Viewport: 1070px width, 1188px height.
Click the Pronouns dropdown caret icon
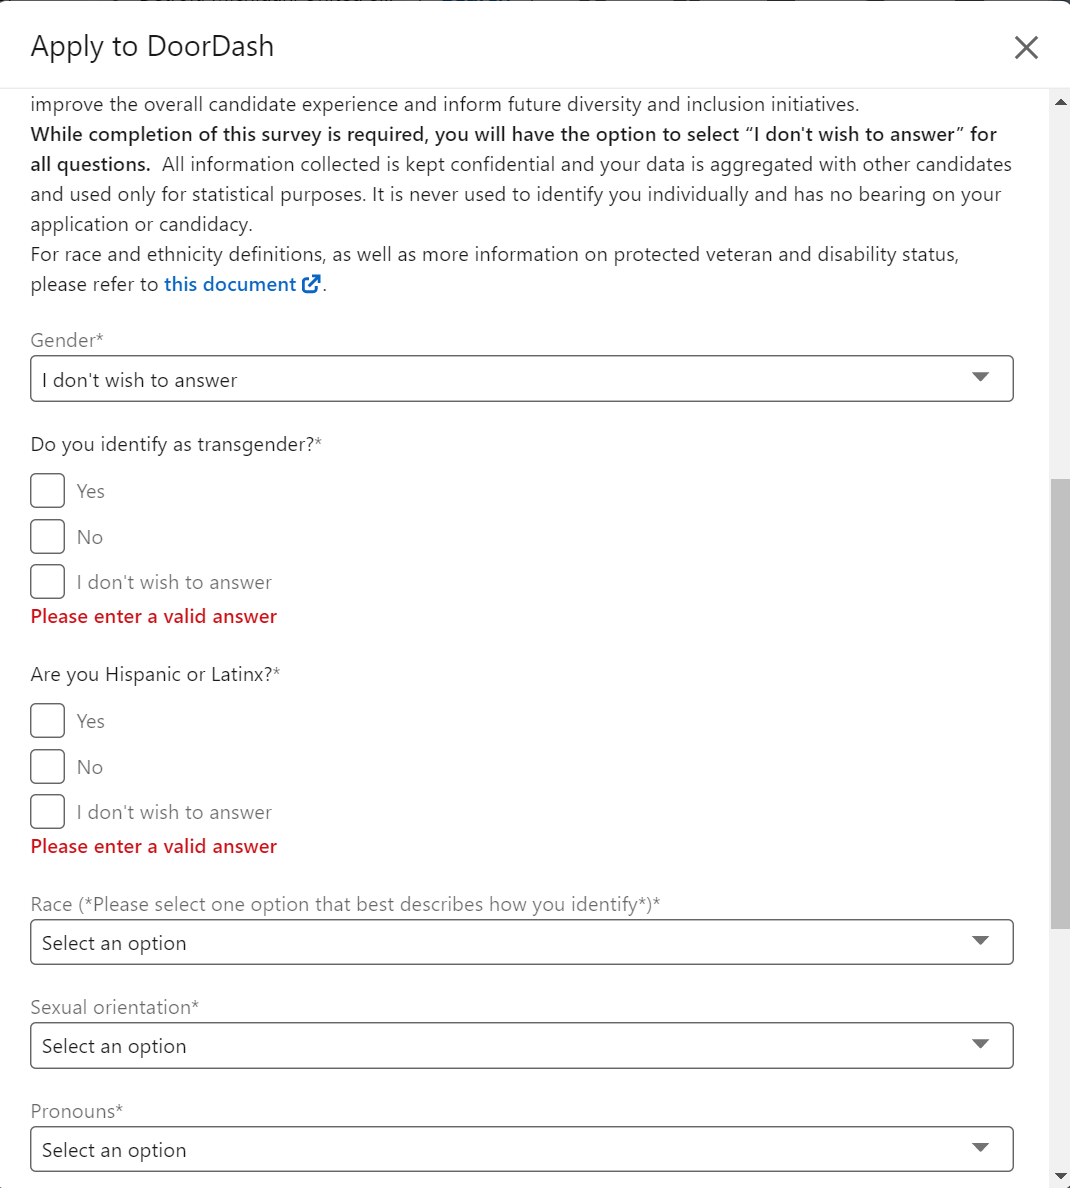coord(980,1148)
